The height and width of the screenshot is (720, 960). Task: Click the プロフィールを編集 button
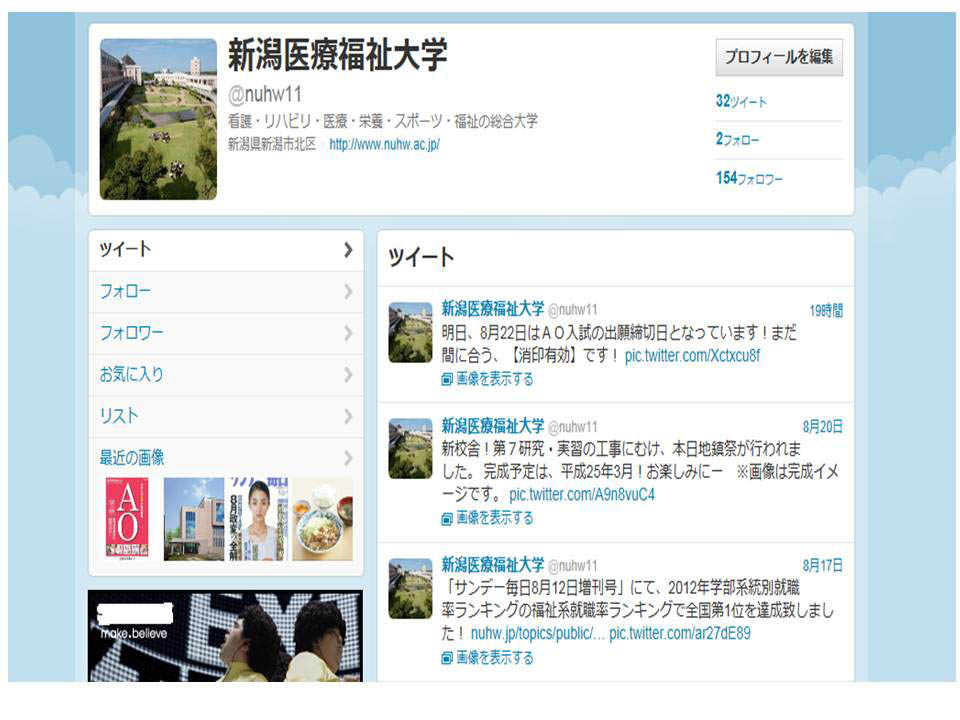pyautogui.click(x=779, y=57)
